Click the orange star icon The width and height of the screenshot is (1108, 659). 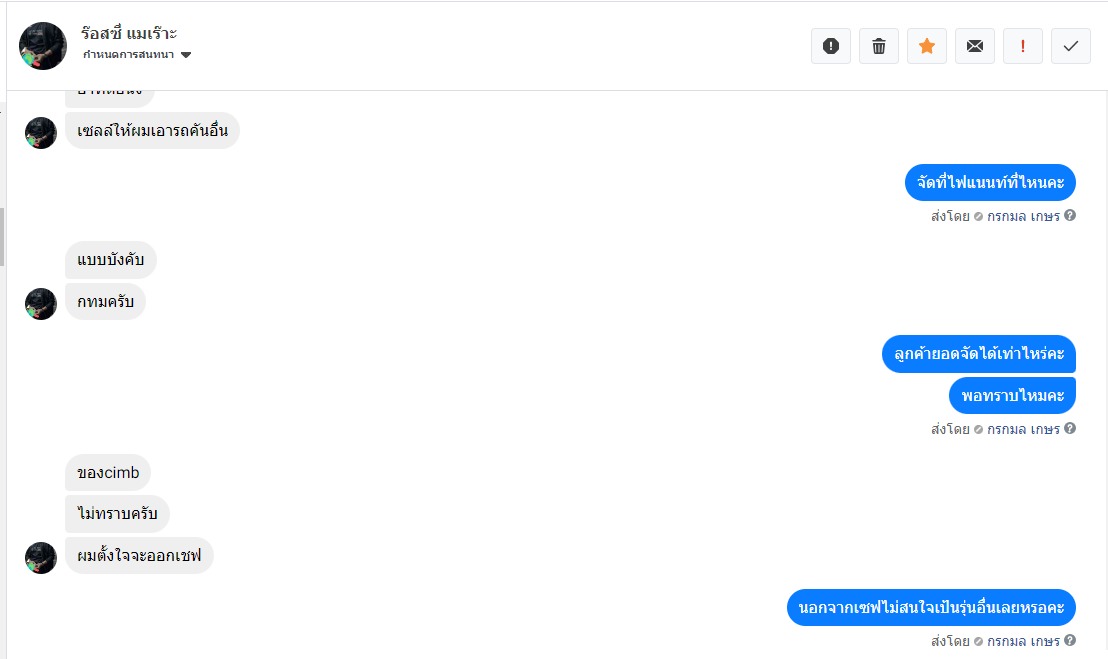tap(927, 46)
